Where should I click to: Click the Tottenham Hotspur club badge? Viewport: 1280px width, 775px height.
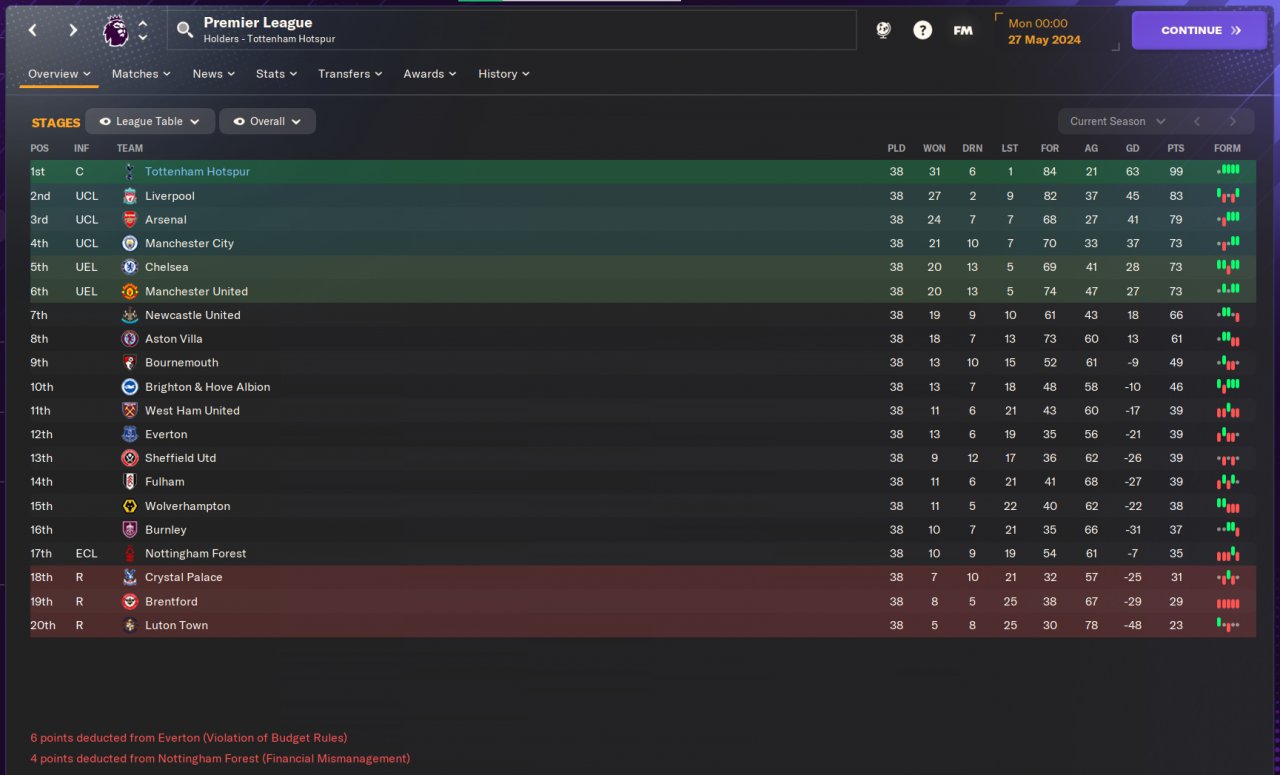[129, 172]
